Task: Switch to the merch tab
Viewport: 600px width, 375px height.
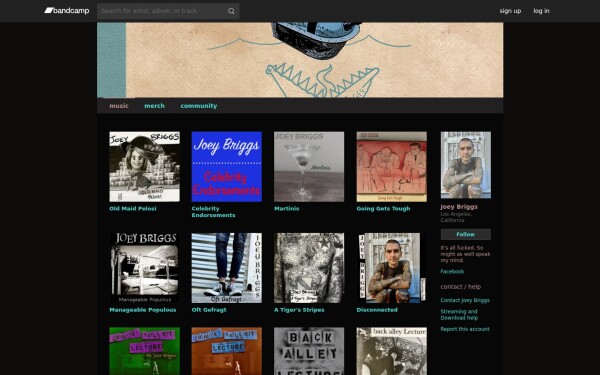Action: pos(154,106)
